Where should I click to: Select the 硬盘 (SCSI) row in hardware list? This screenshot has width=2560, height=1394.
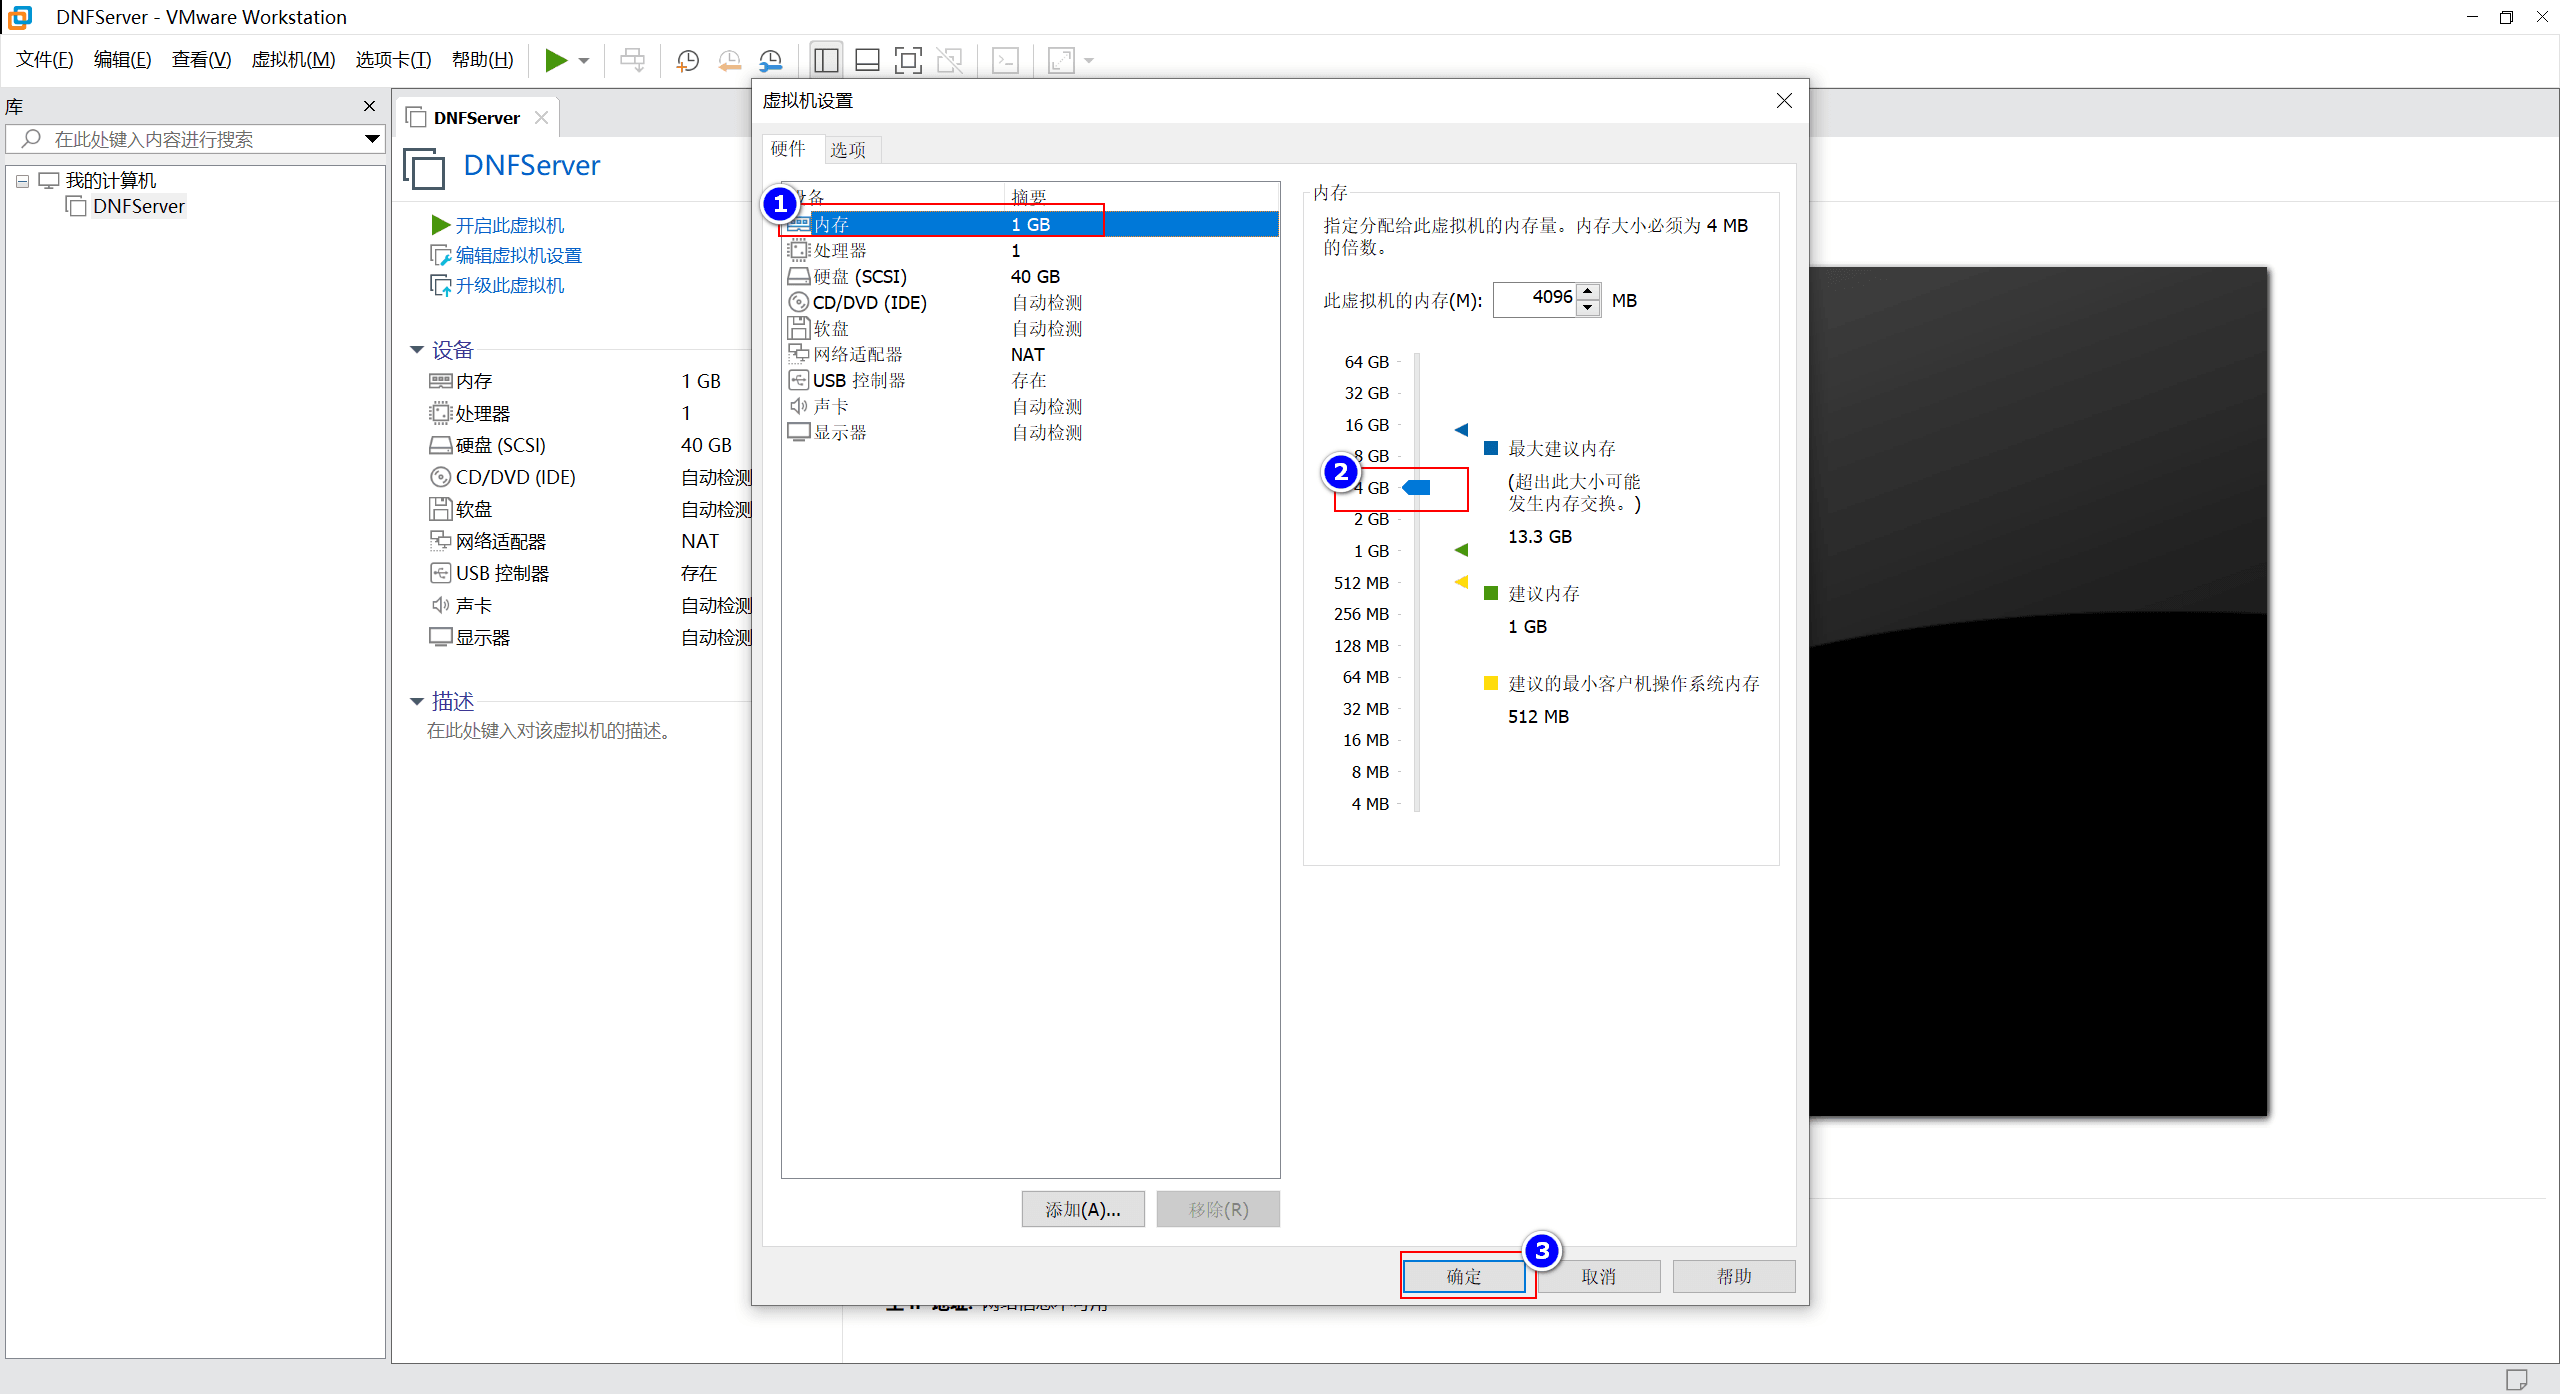point(1031,277)
